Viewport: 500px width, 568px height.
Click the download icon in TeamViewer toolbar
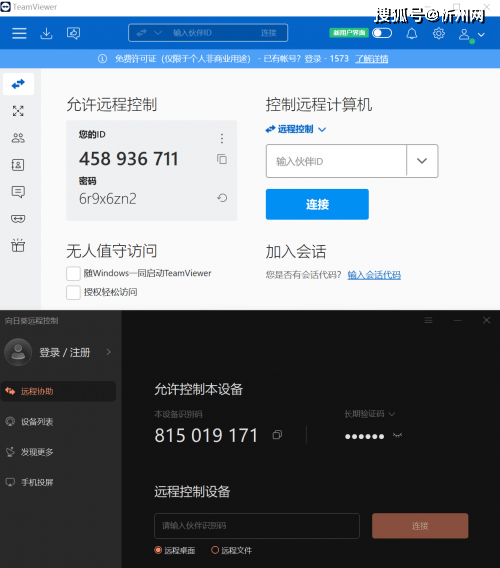pyautogui.click(x=46, y=33)
